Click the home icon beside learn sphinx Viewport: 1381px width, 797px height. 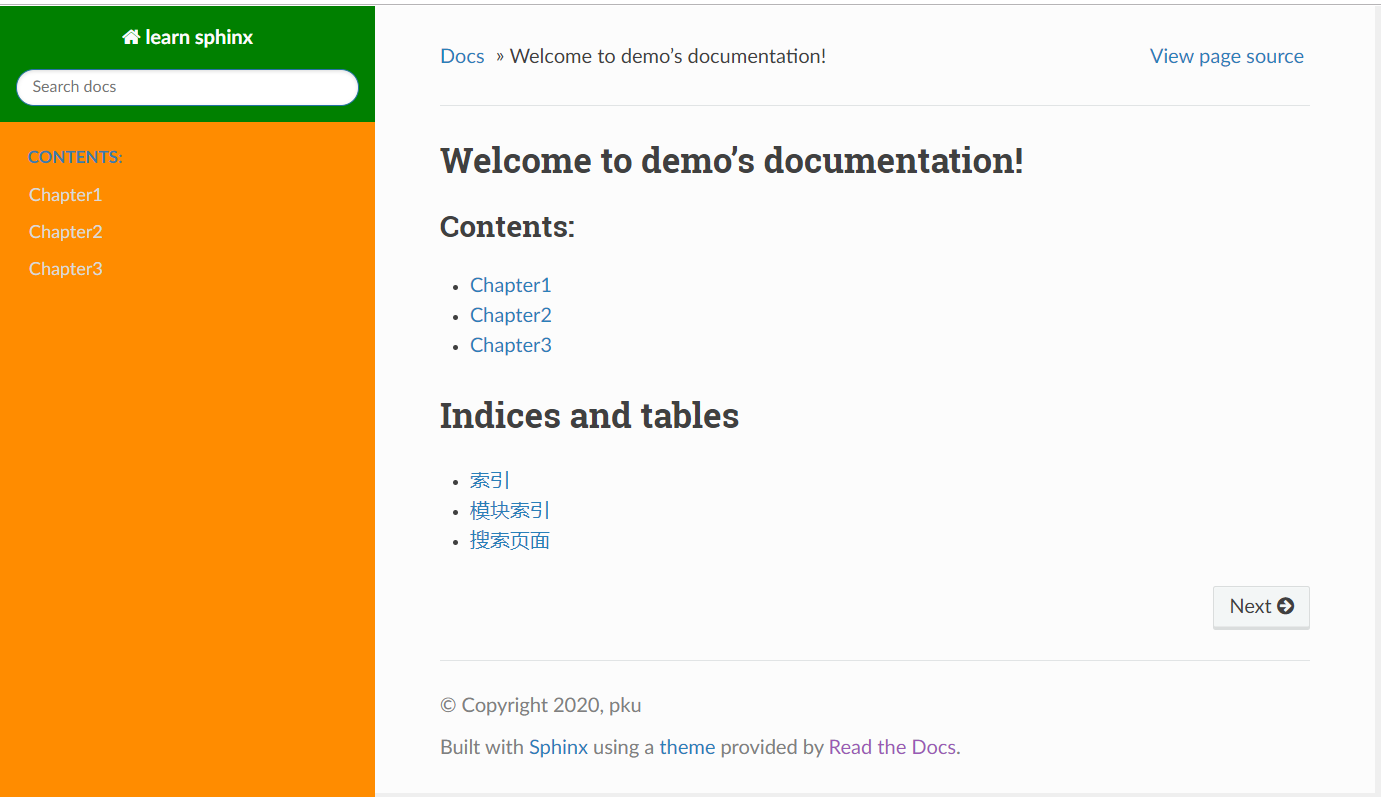(131, 37)
